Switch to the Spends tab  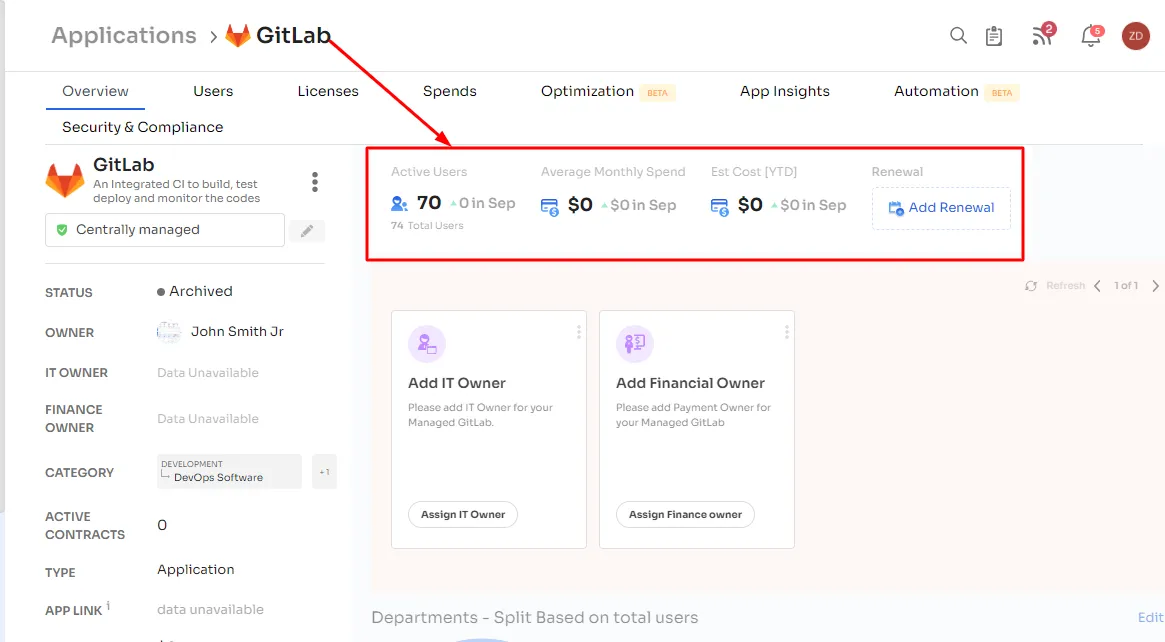[450, 91]
